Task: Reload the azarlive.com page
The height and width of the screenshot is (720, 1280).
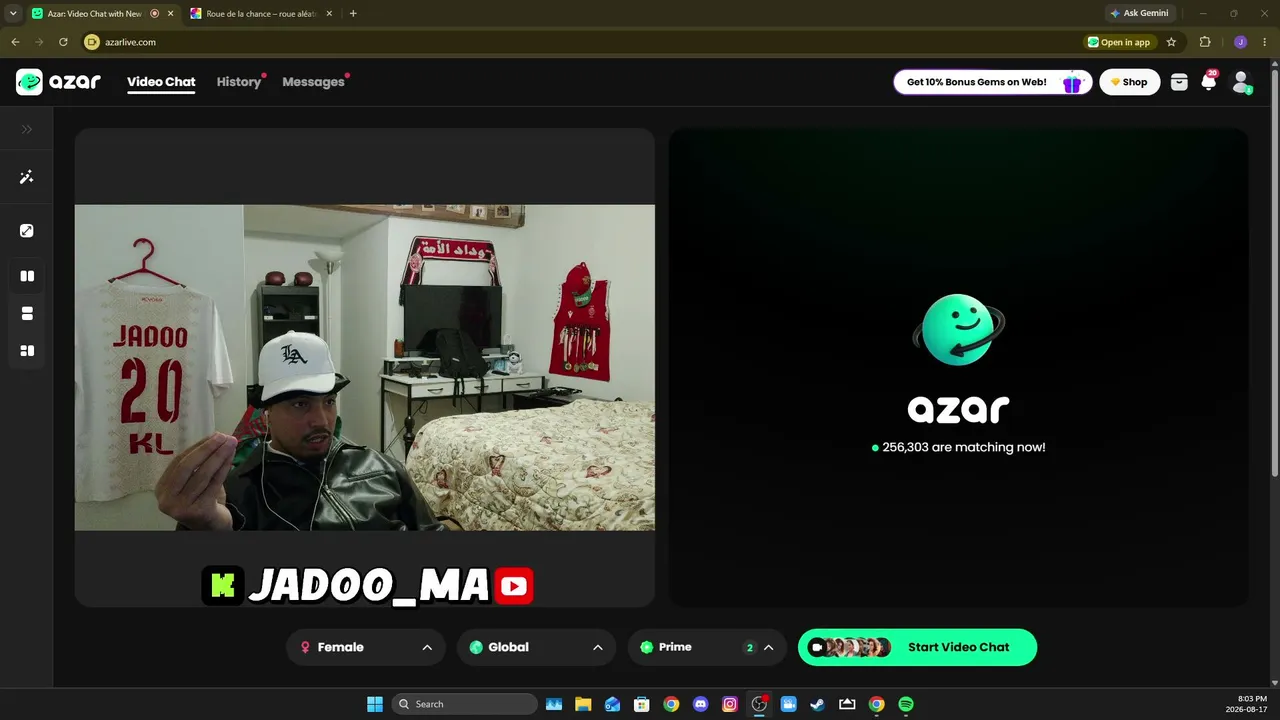Action: [x=63, y=42]
